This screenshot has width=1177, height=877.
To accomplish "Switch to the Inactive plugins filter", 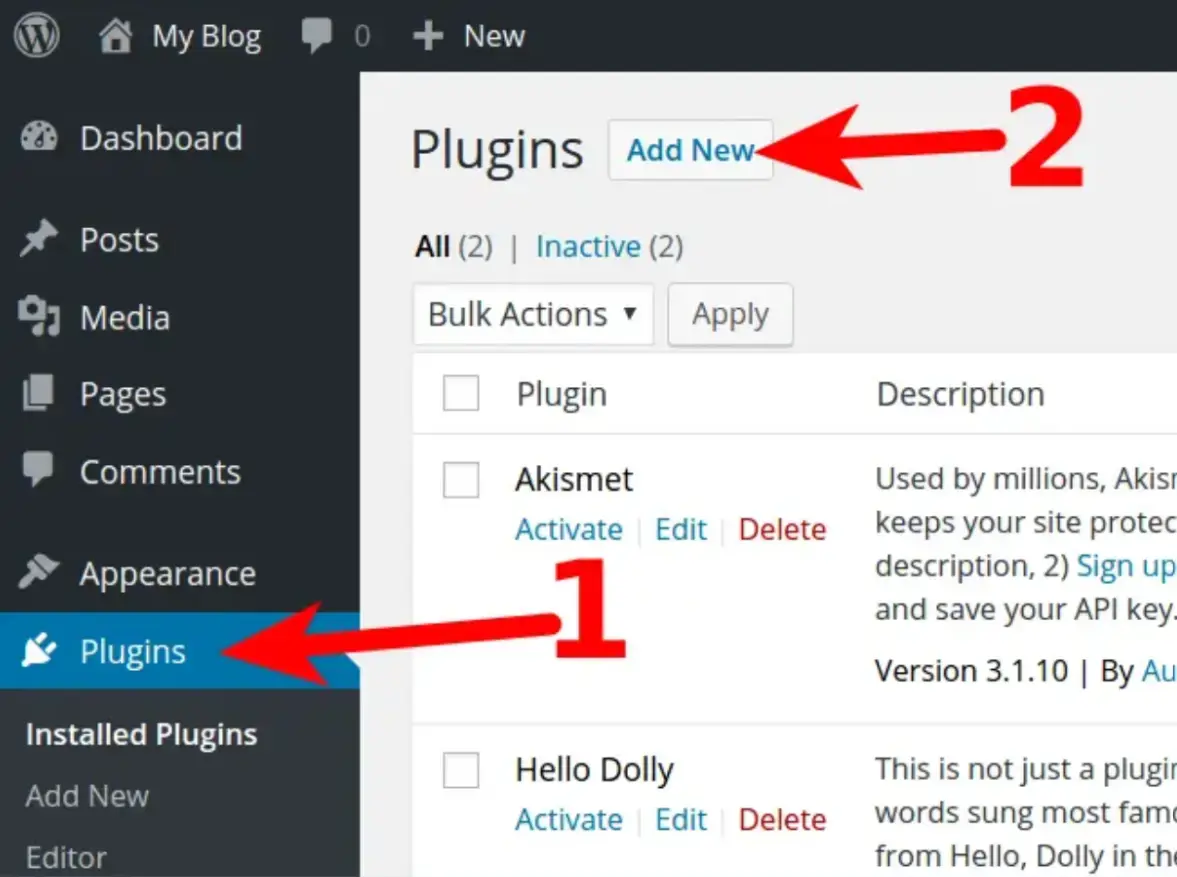I will pyautogui.click(x=588, y=246).
